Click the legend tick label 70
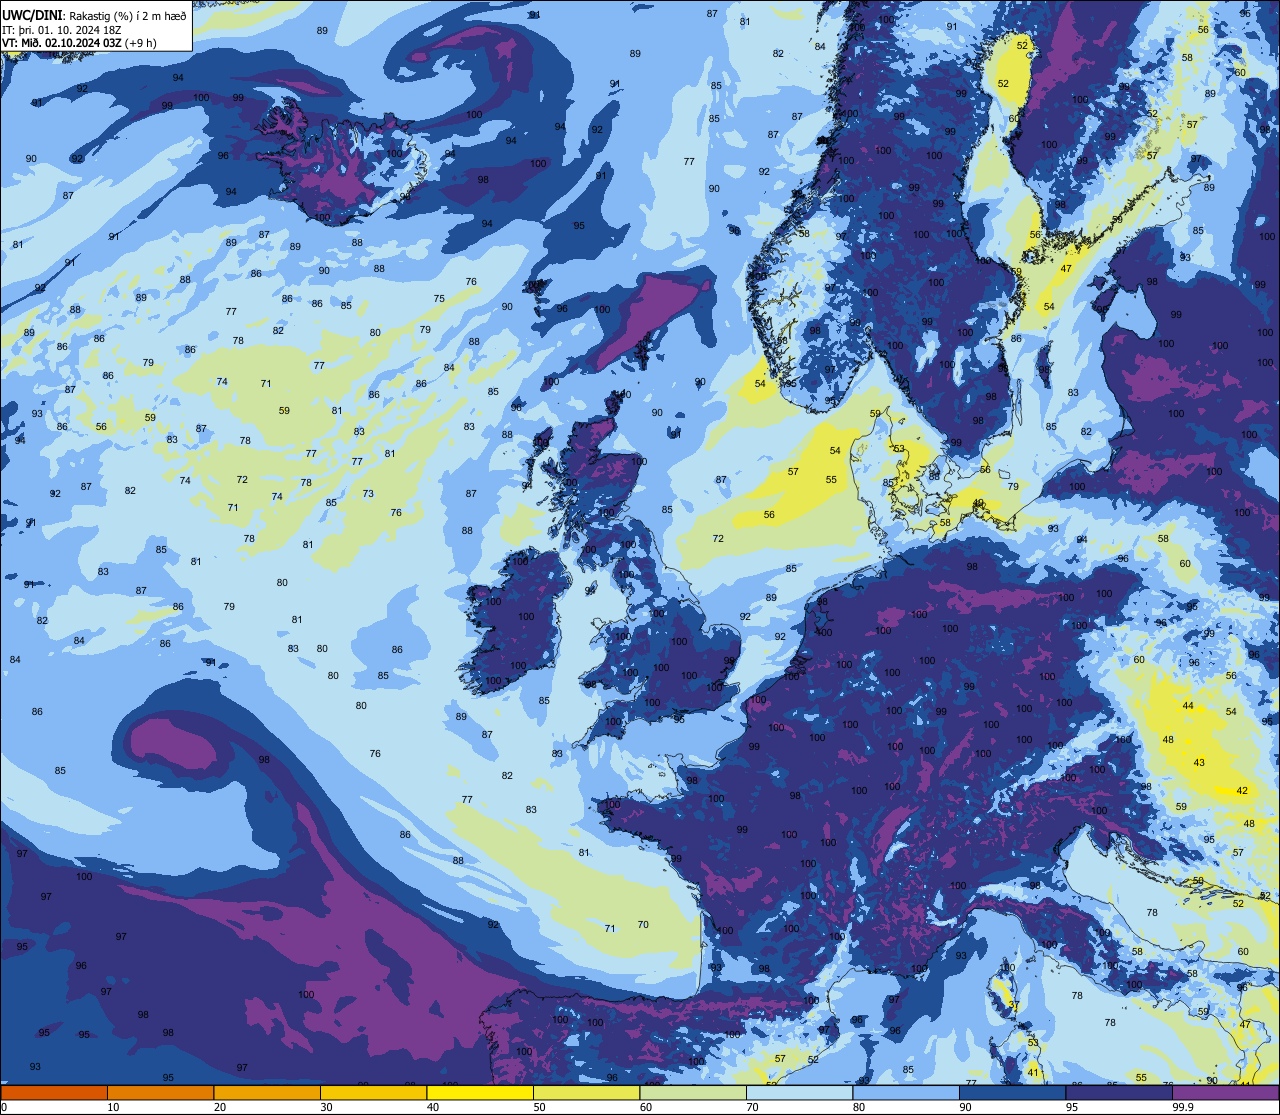This screenshot has width=1280, height=1115. (752, 1107)
